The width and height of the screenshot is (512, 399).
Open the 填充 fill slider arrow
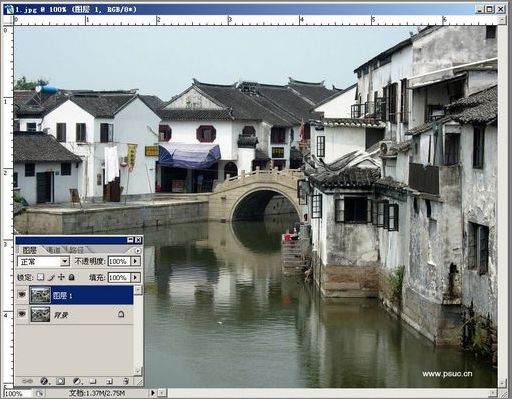tap(135, 277)
